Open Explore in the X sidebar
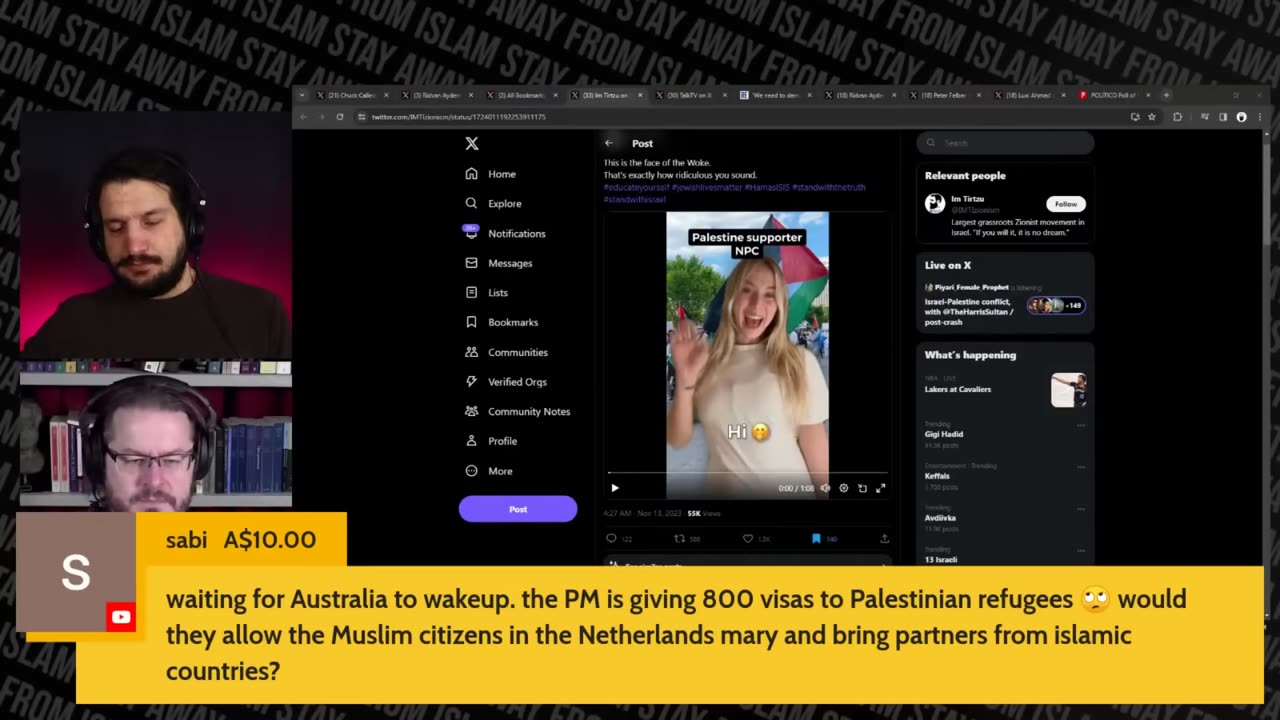The height and width of the screenshot is (720, 1280). click(x=493, y=203)
